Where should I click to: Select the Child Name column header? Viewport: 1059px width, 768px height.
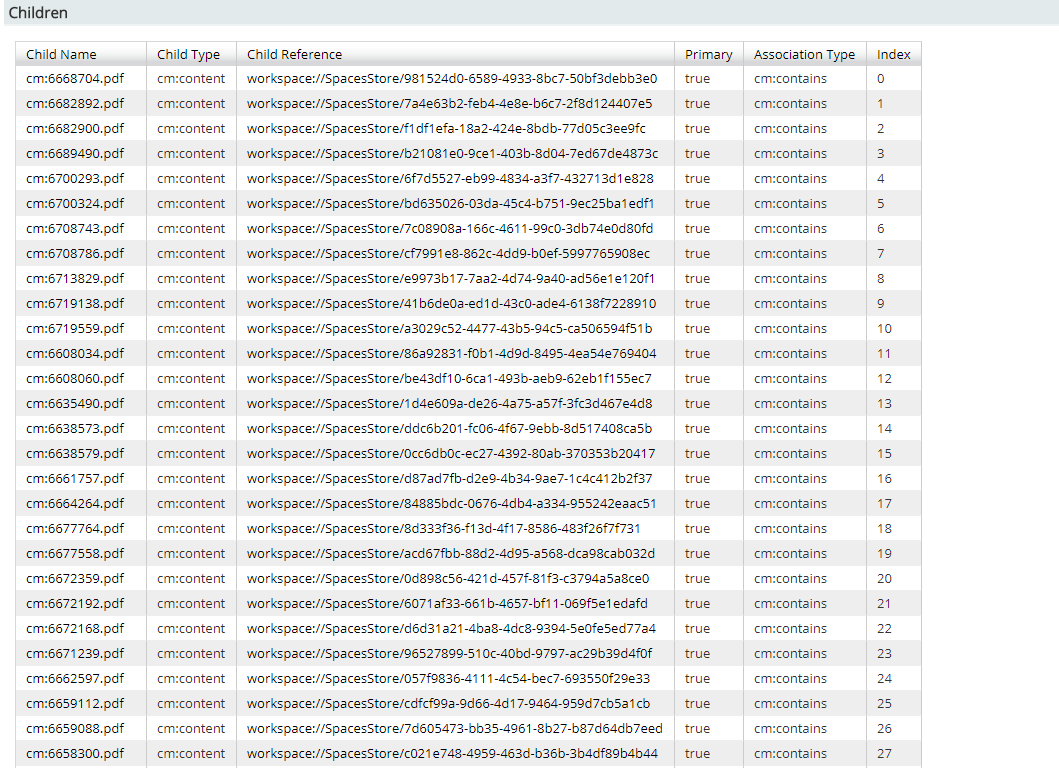tap(61, 55)
